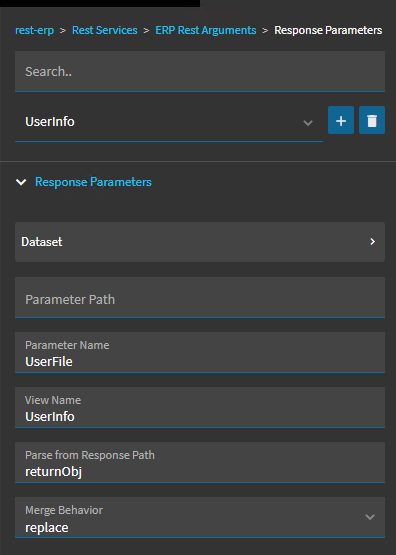Open ERP Rest Arguments breadcrumb link
The image size is (396, 555).
click(x=206, y=30)
